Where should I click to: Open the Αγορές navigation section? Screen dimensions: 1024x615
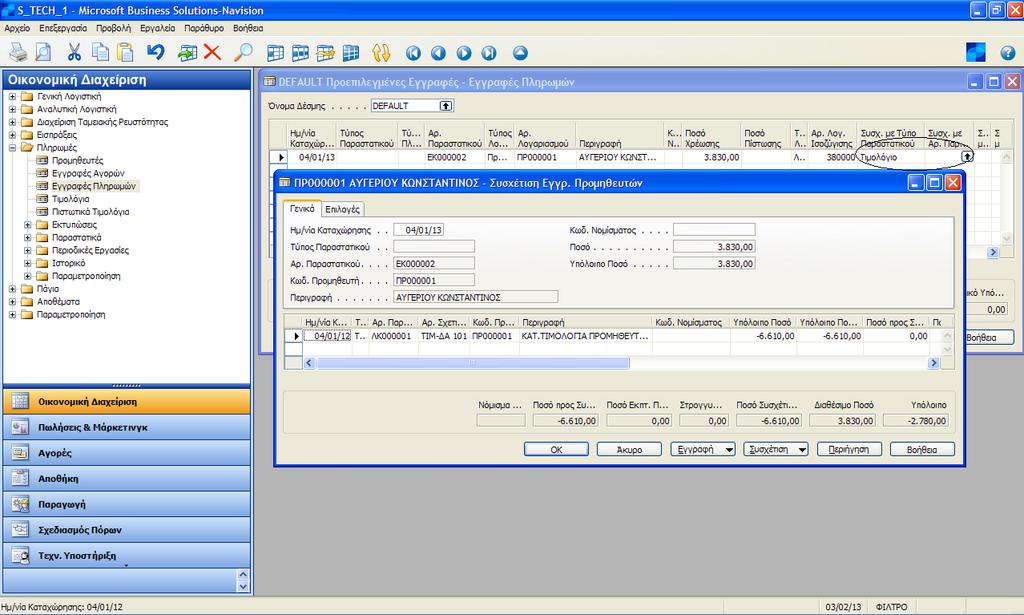(x=127, y=452)
